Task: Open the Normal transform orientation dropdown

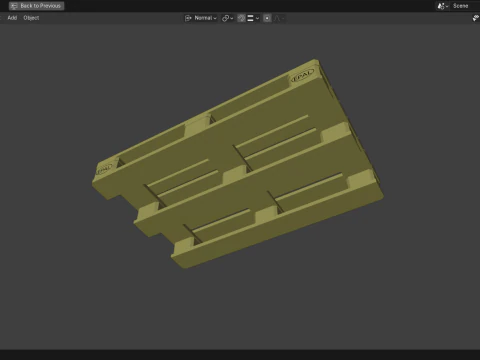Action: (x=201, y=18)
